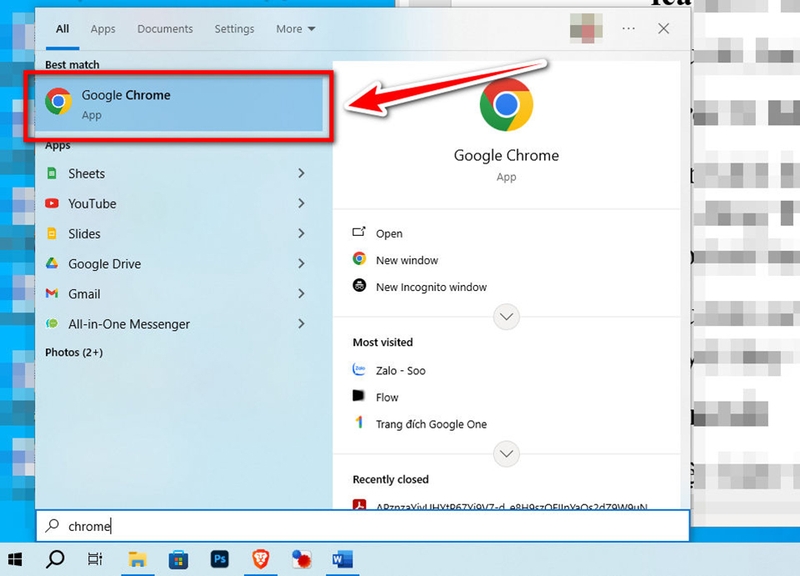800x576 pixels.
Task: Open Microsoft Store from the taskbar
Action: (178, 560)
